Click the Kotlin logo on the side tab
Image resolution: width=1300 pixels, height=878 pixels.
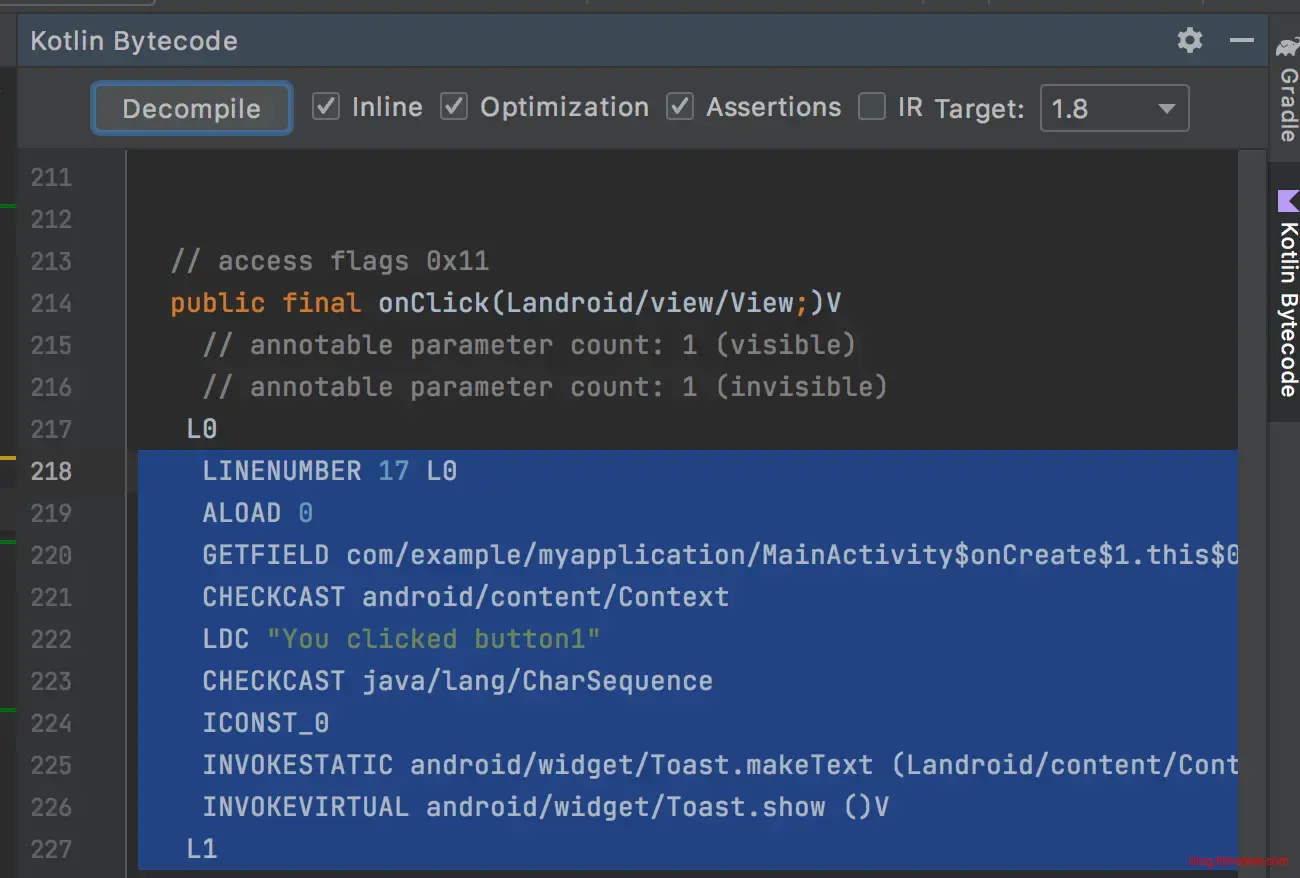(x=1288, y=201)
